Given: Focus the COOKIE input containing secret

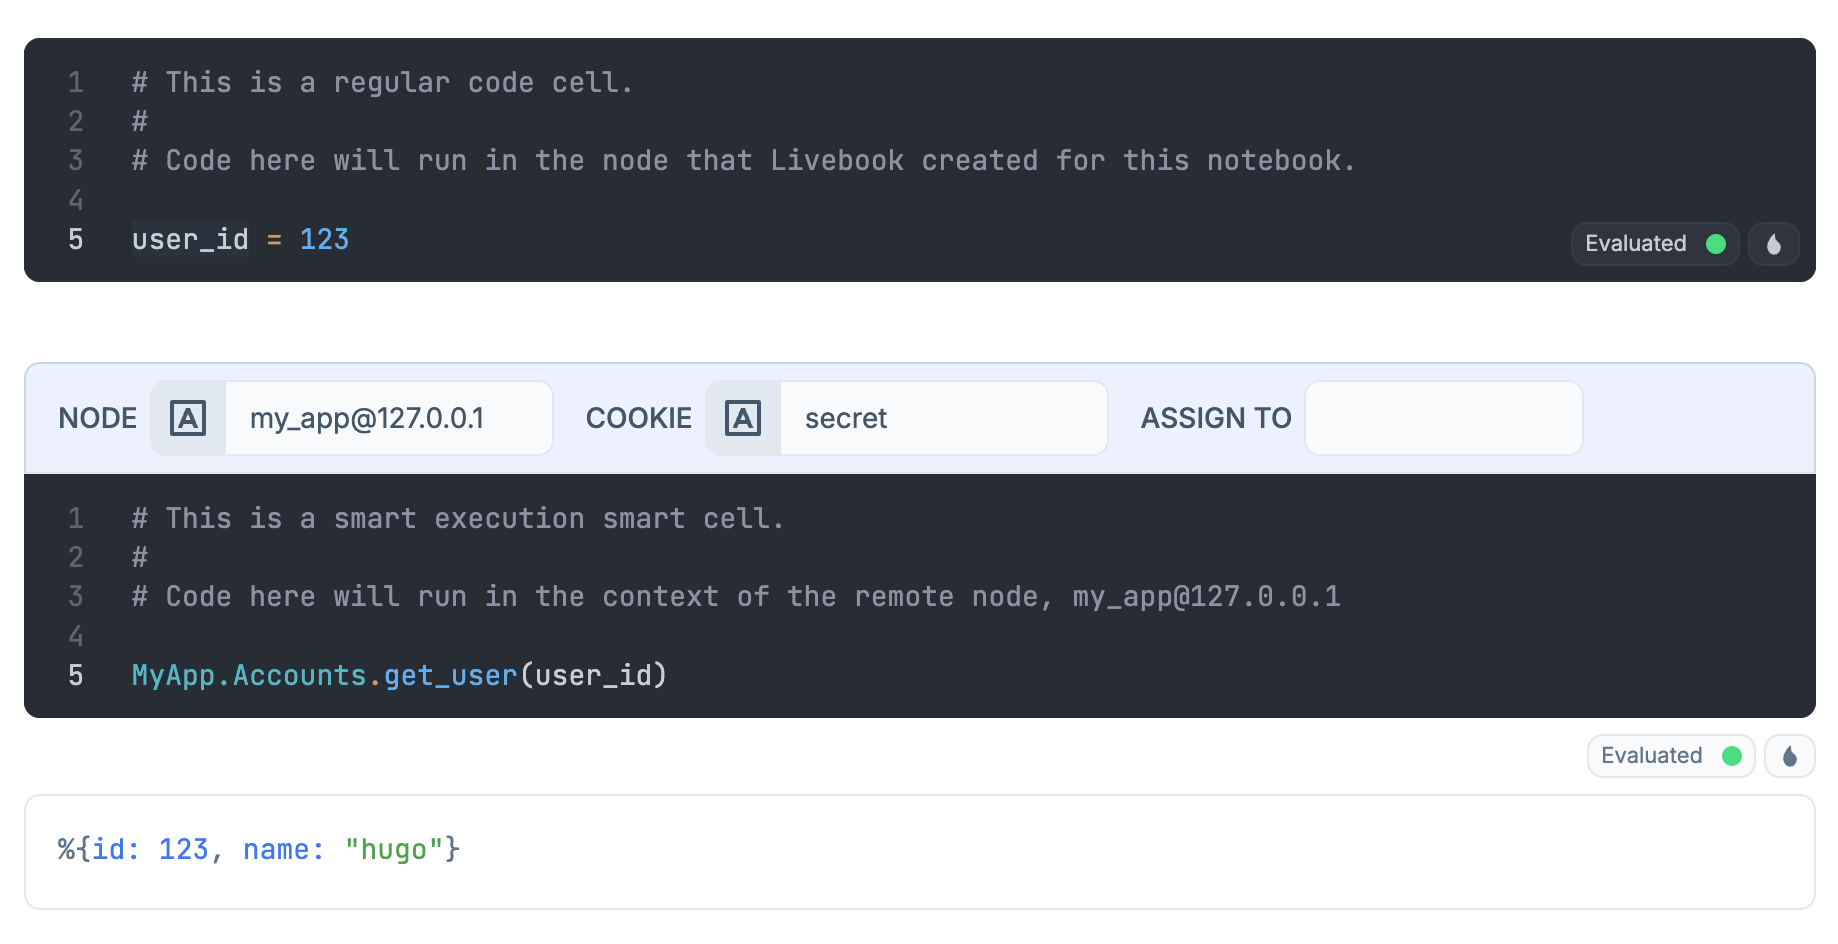Looking at the screenshot, I should [x=942, y=418].
